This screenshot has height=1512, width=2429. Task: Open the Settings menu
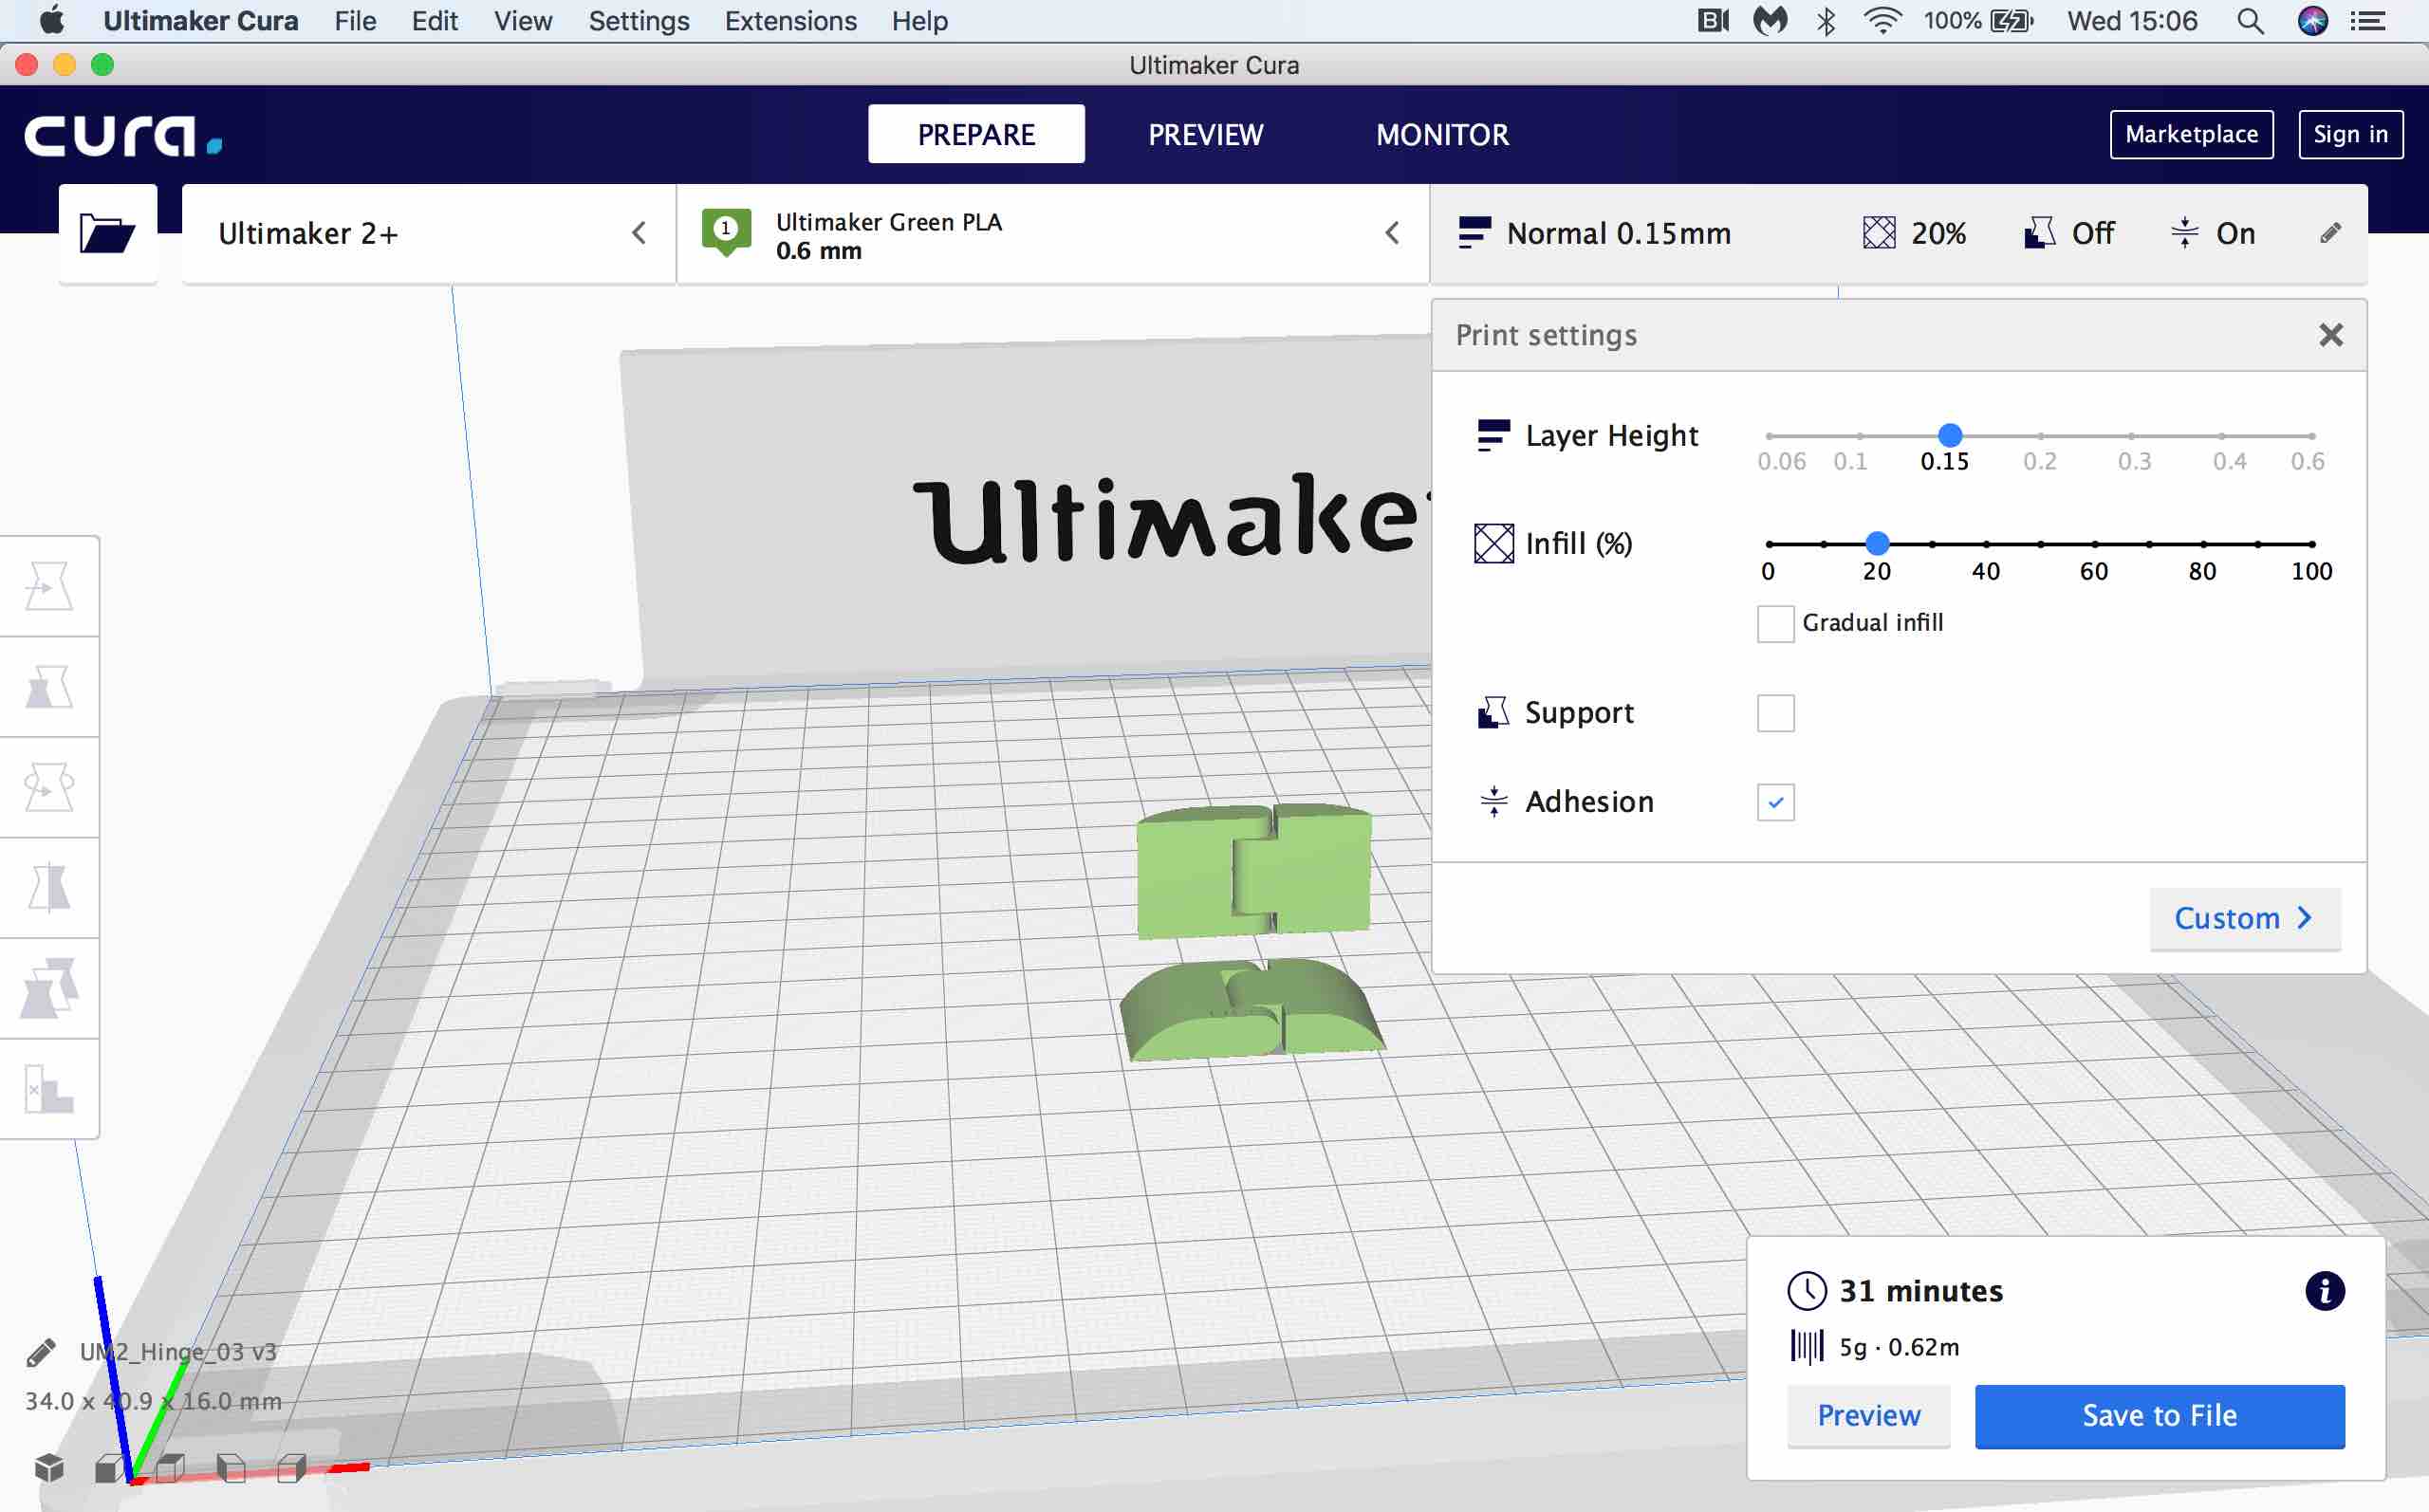click(639, 21)
